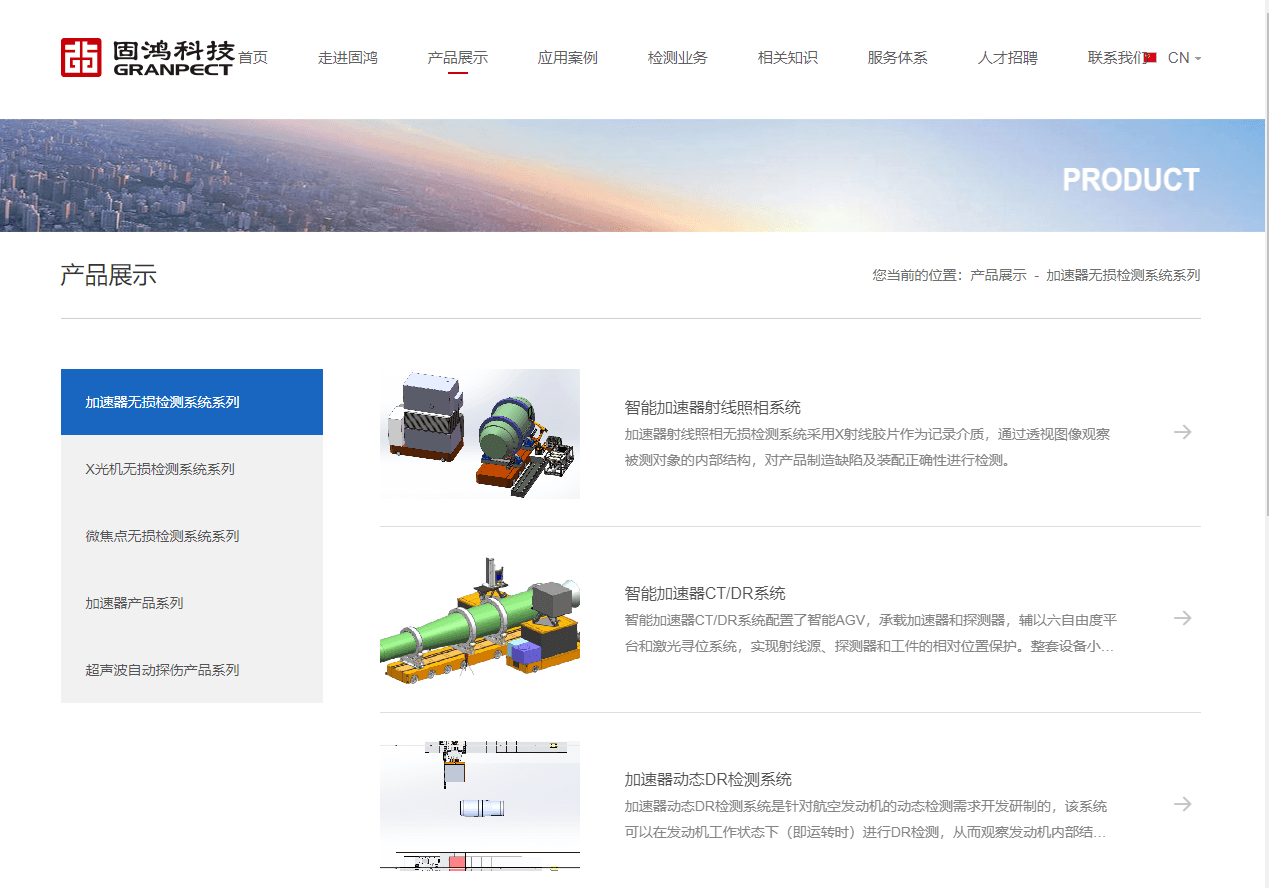Viewport: 1269px width, 888px height.
Task: Select X光机无损检测系统系列 in sidebar
Action: click(160, 469)
